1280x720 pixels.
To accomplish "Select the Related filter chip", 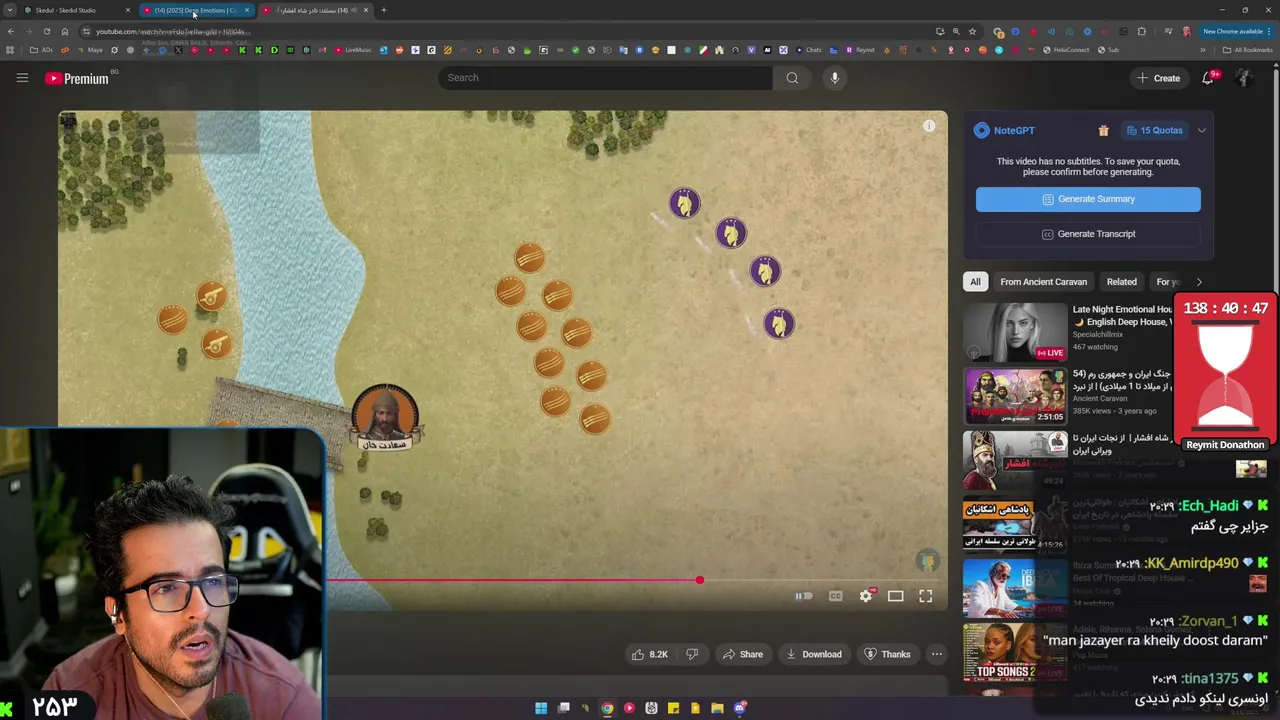I will [x=1121, y=282].
